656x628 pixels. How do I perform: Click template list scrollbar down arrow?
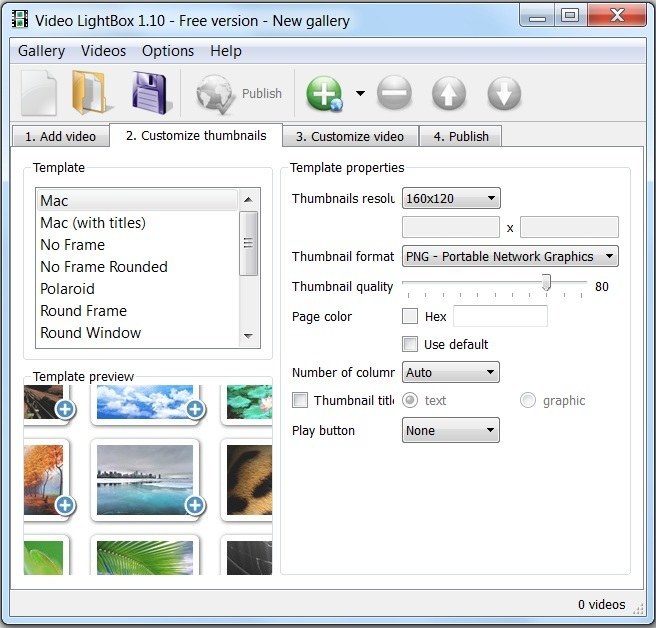(248, 336)
